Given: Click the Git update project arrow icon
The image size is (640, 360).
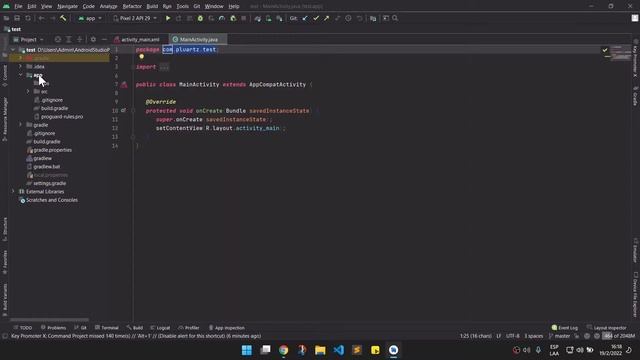Looking at the screenshot, I should (x=305, y=18).
